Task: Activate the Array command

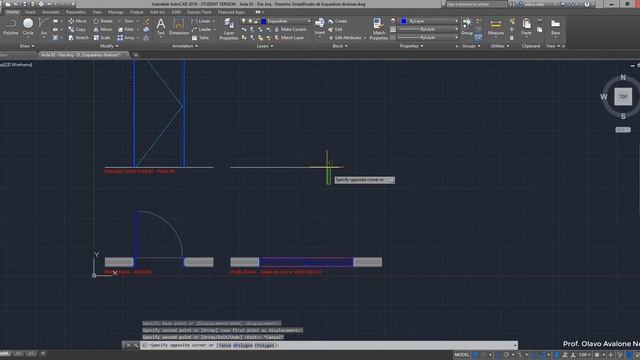Action: click(x=126, y=38)
